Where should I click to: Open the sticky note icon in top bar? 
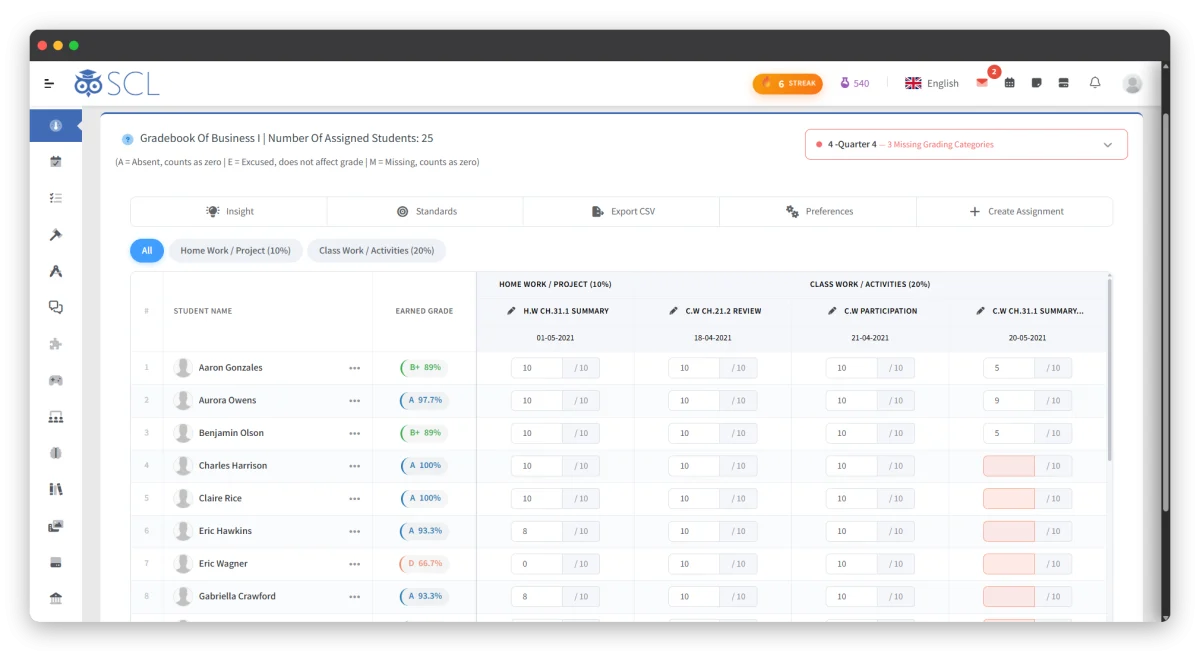1037,83
